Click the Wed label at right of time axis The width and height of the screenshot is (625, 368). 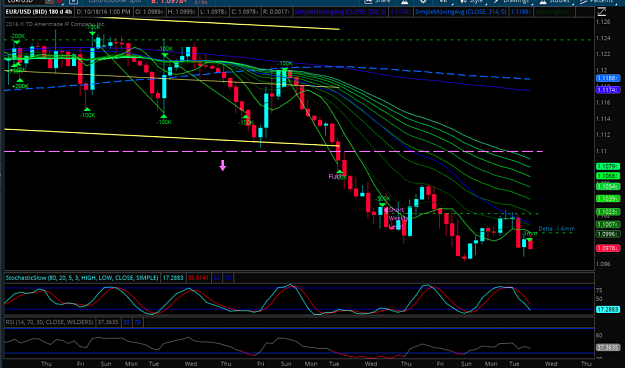(x=551, y=364)
